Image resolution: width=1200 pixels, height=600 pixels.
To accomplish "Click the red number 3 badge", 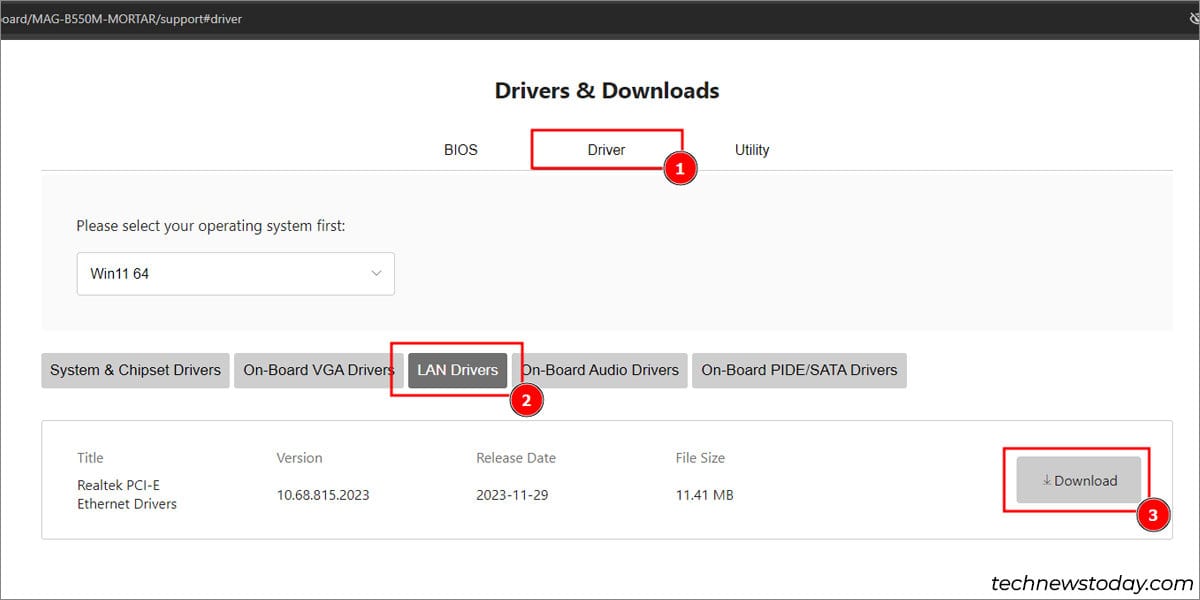I will click(1153, 516).
